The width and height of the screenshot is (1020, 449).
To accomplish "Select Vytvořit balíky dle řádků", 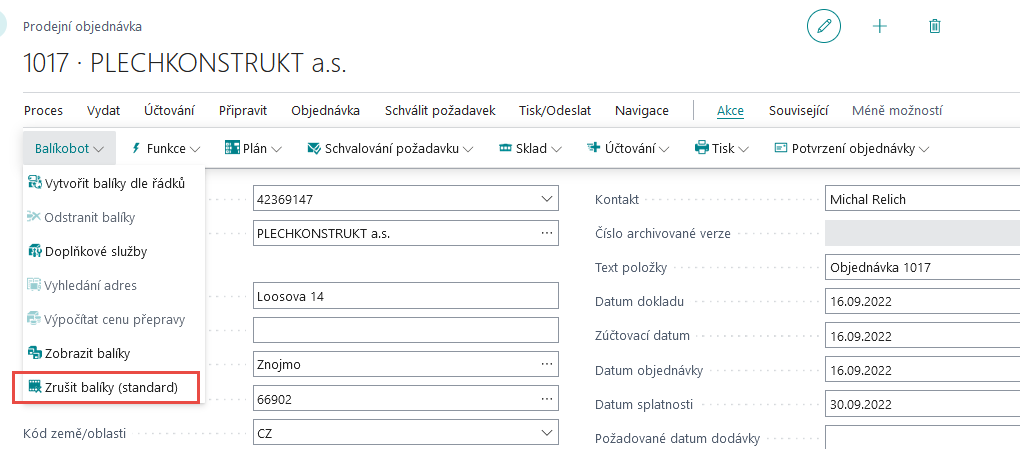I will pos(114,184).
